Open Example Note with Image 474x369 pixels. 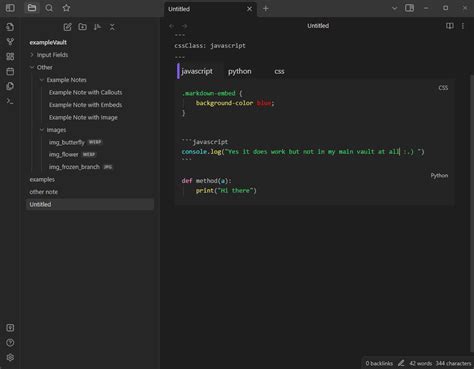point(83,117)
